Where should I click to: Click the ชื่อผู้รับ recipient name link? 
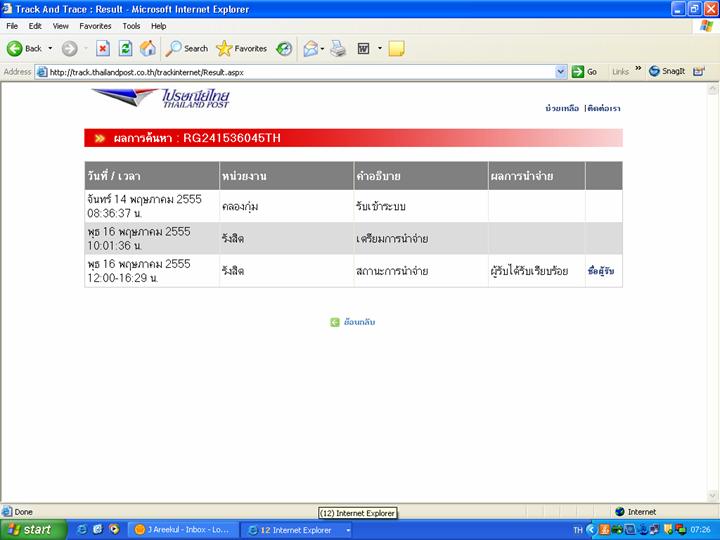tap(601, 271)
